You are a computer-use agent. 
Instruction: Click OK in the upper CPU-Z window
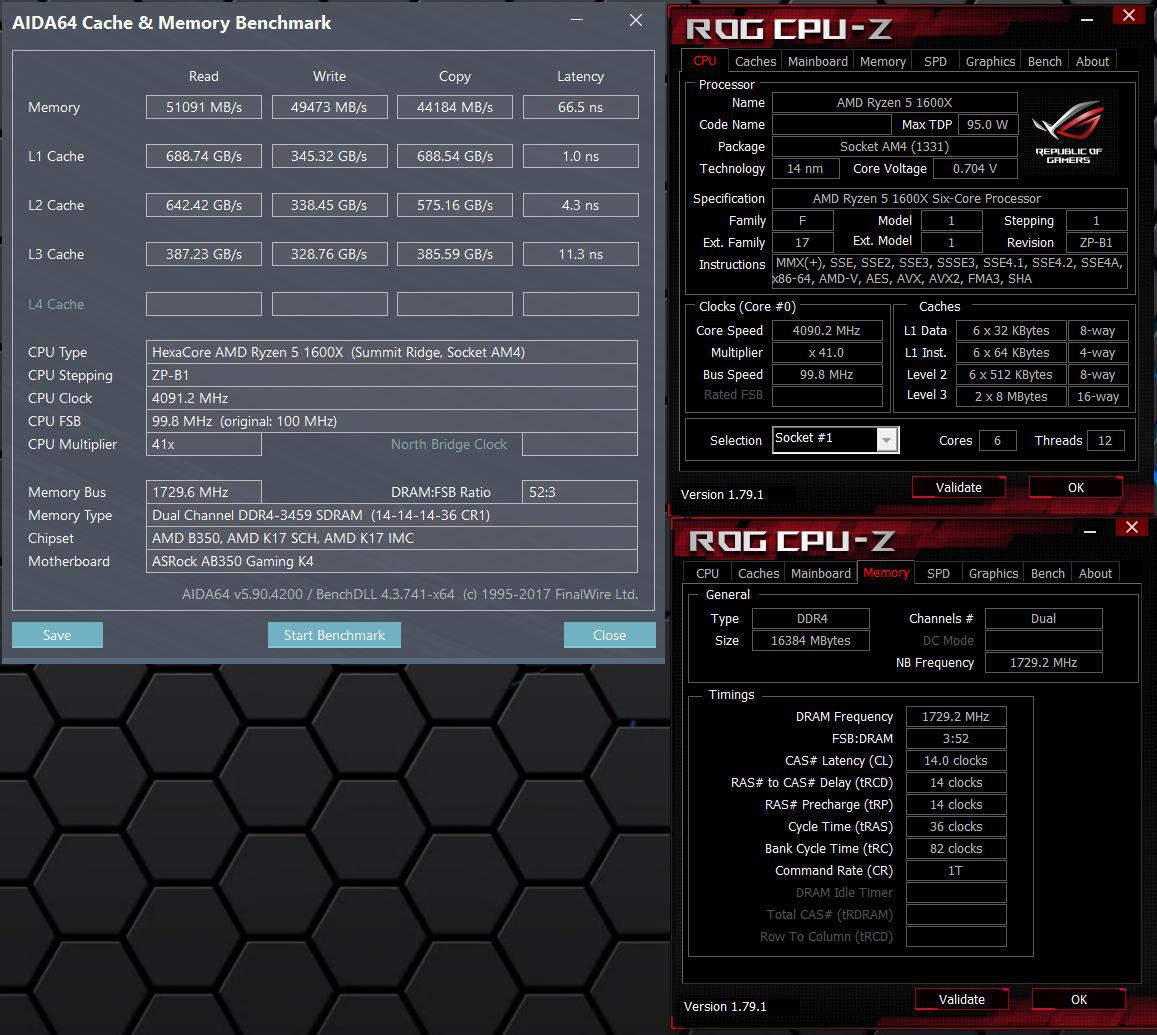coord(1076,488)
